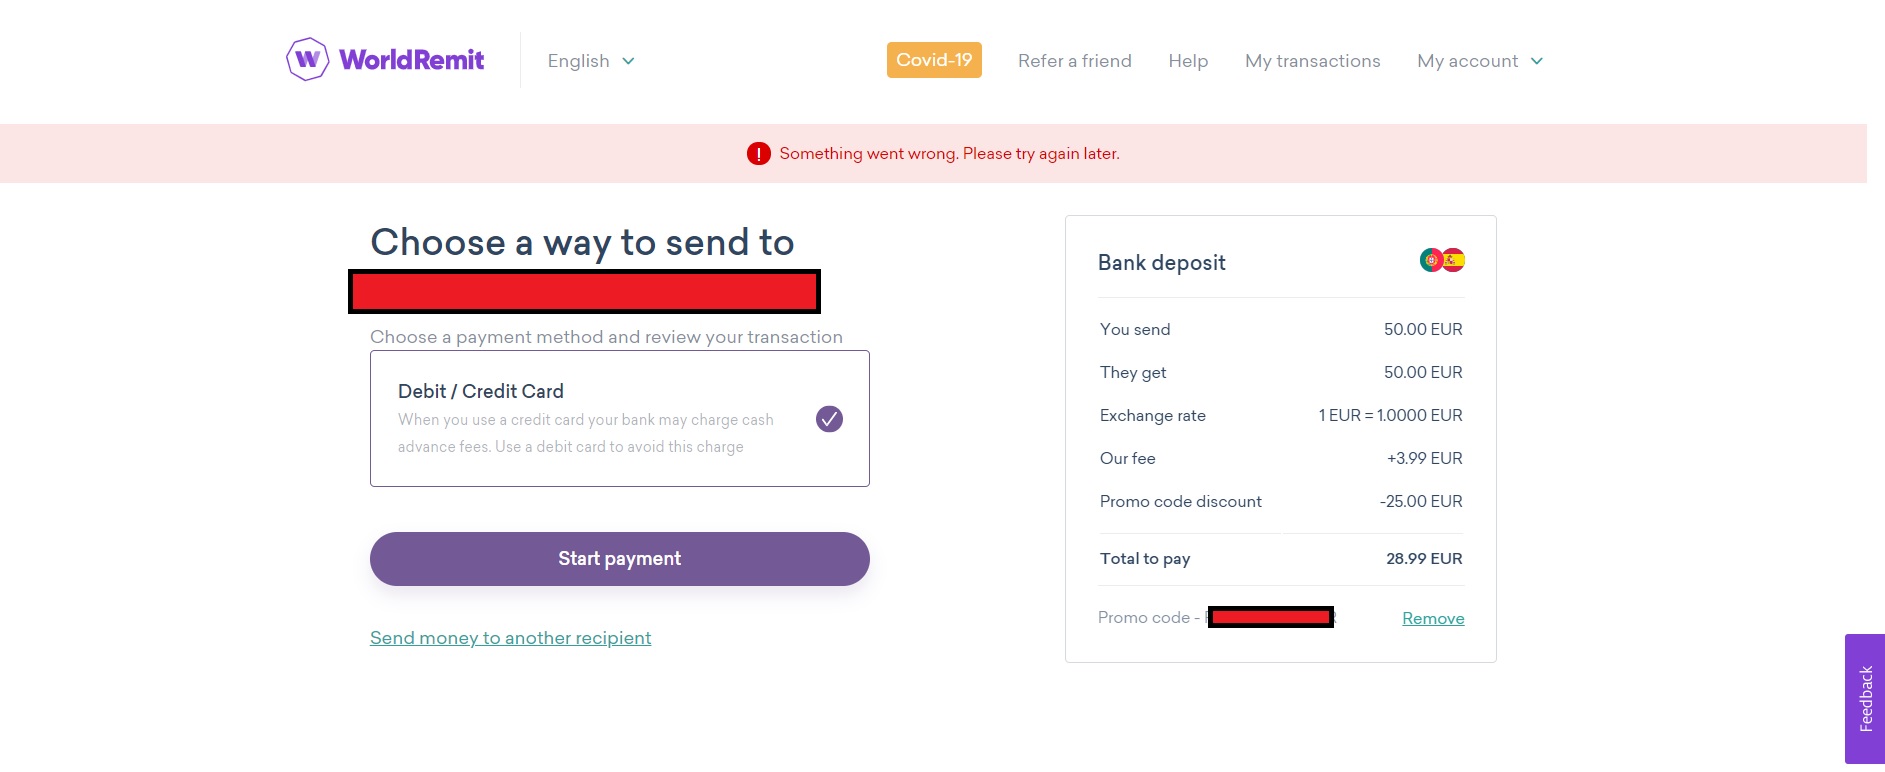Screen dimensions: 1885x772
Task: Open the English language dropdown
Action: [579, 61]
